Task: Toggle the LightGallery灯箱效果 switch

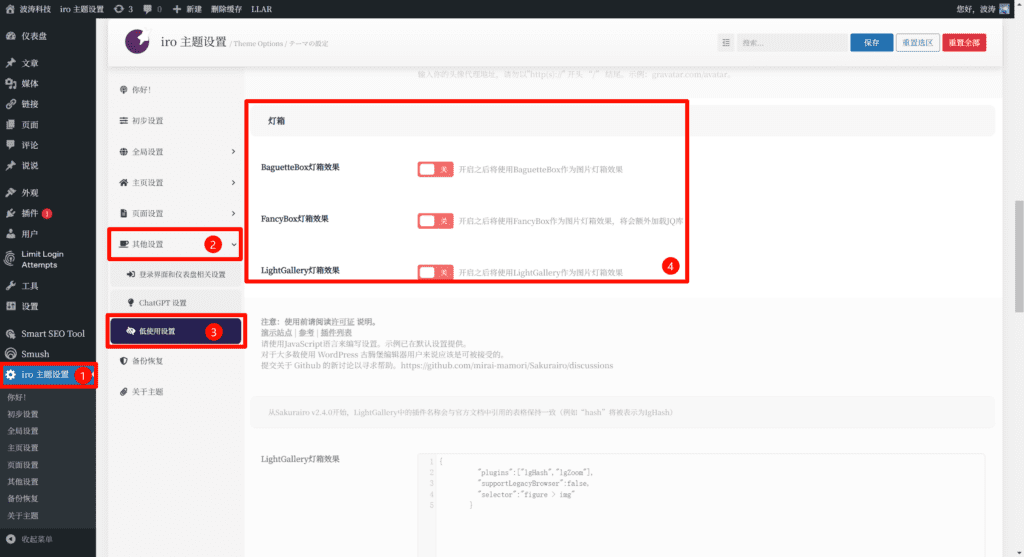Action: (x=435, y=272)
